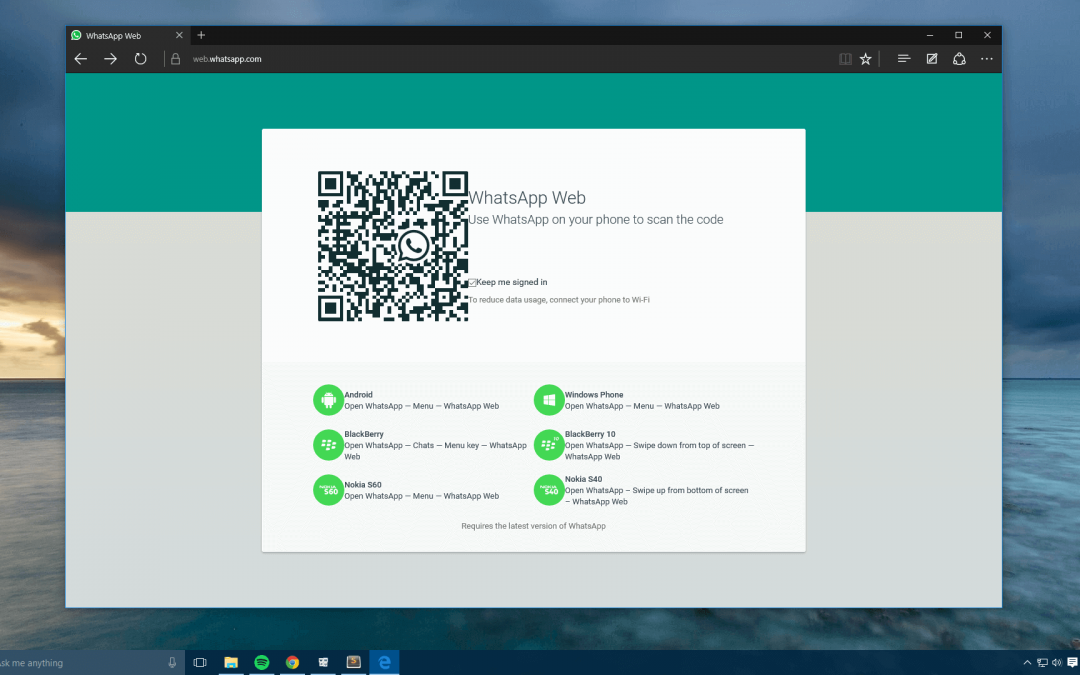This screenshot has width=1080, height=675.
Task: Click the network icon in system tray
Action: [x=1042, y=663]
